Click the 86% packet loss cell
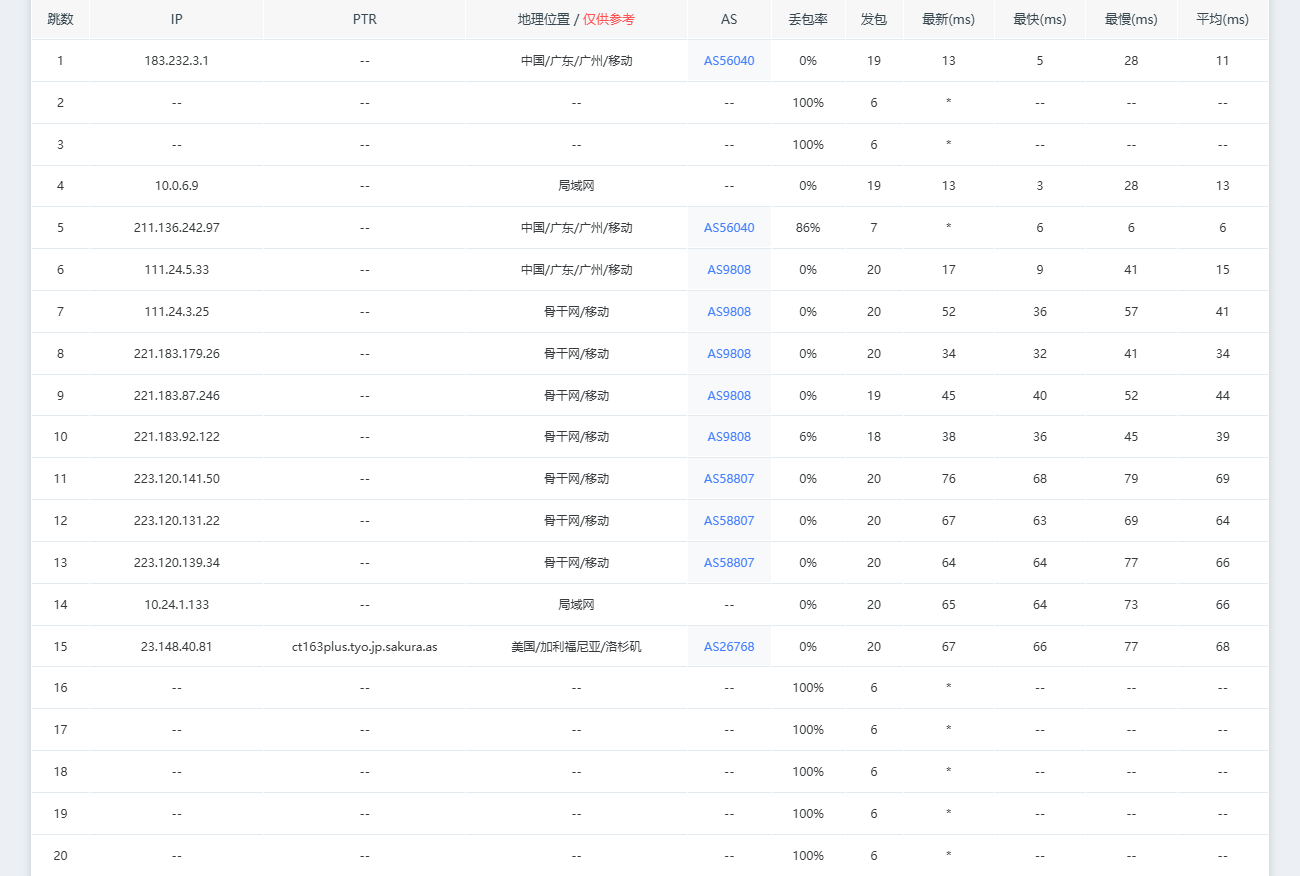The width and height of the screenshot is (1300, 876). (808, 228)
